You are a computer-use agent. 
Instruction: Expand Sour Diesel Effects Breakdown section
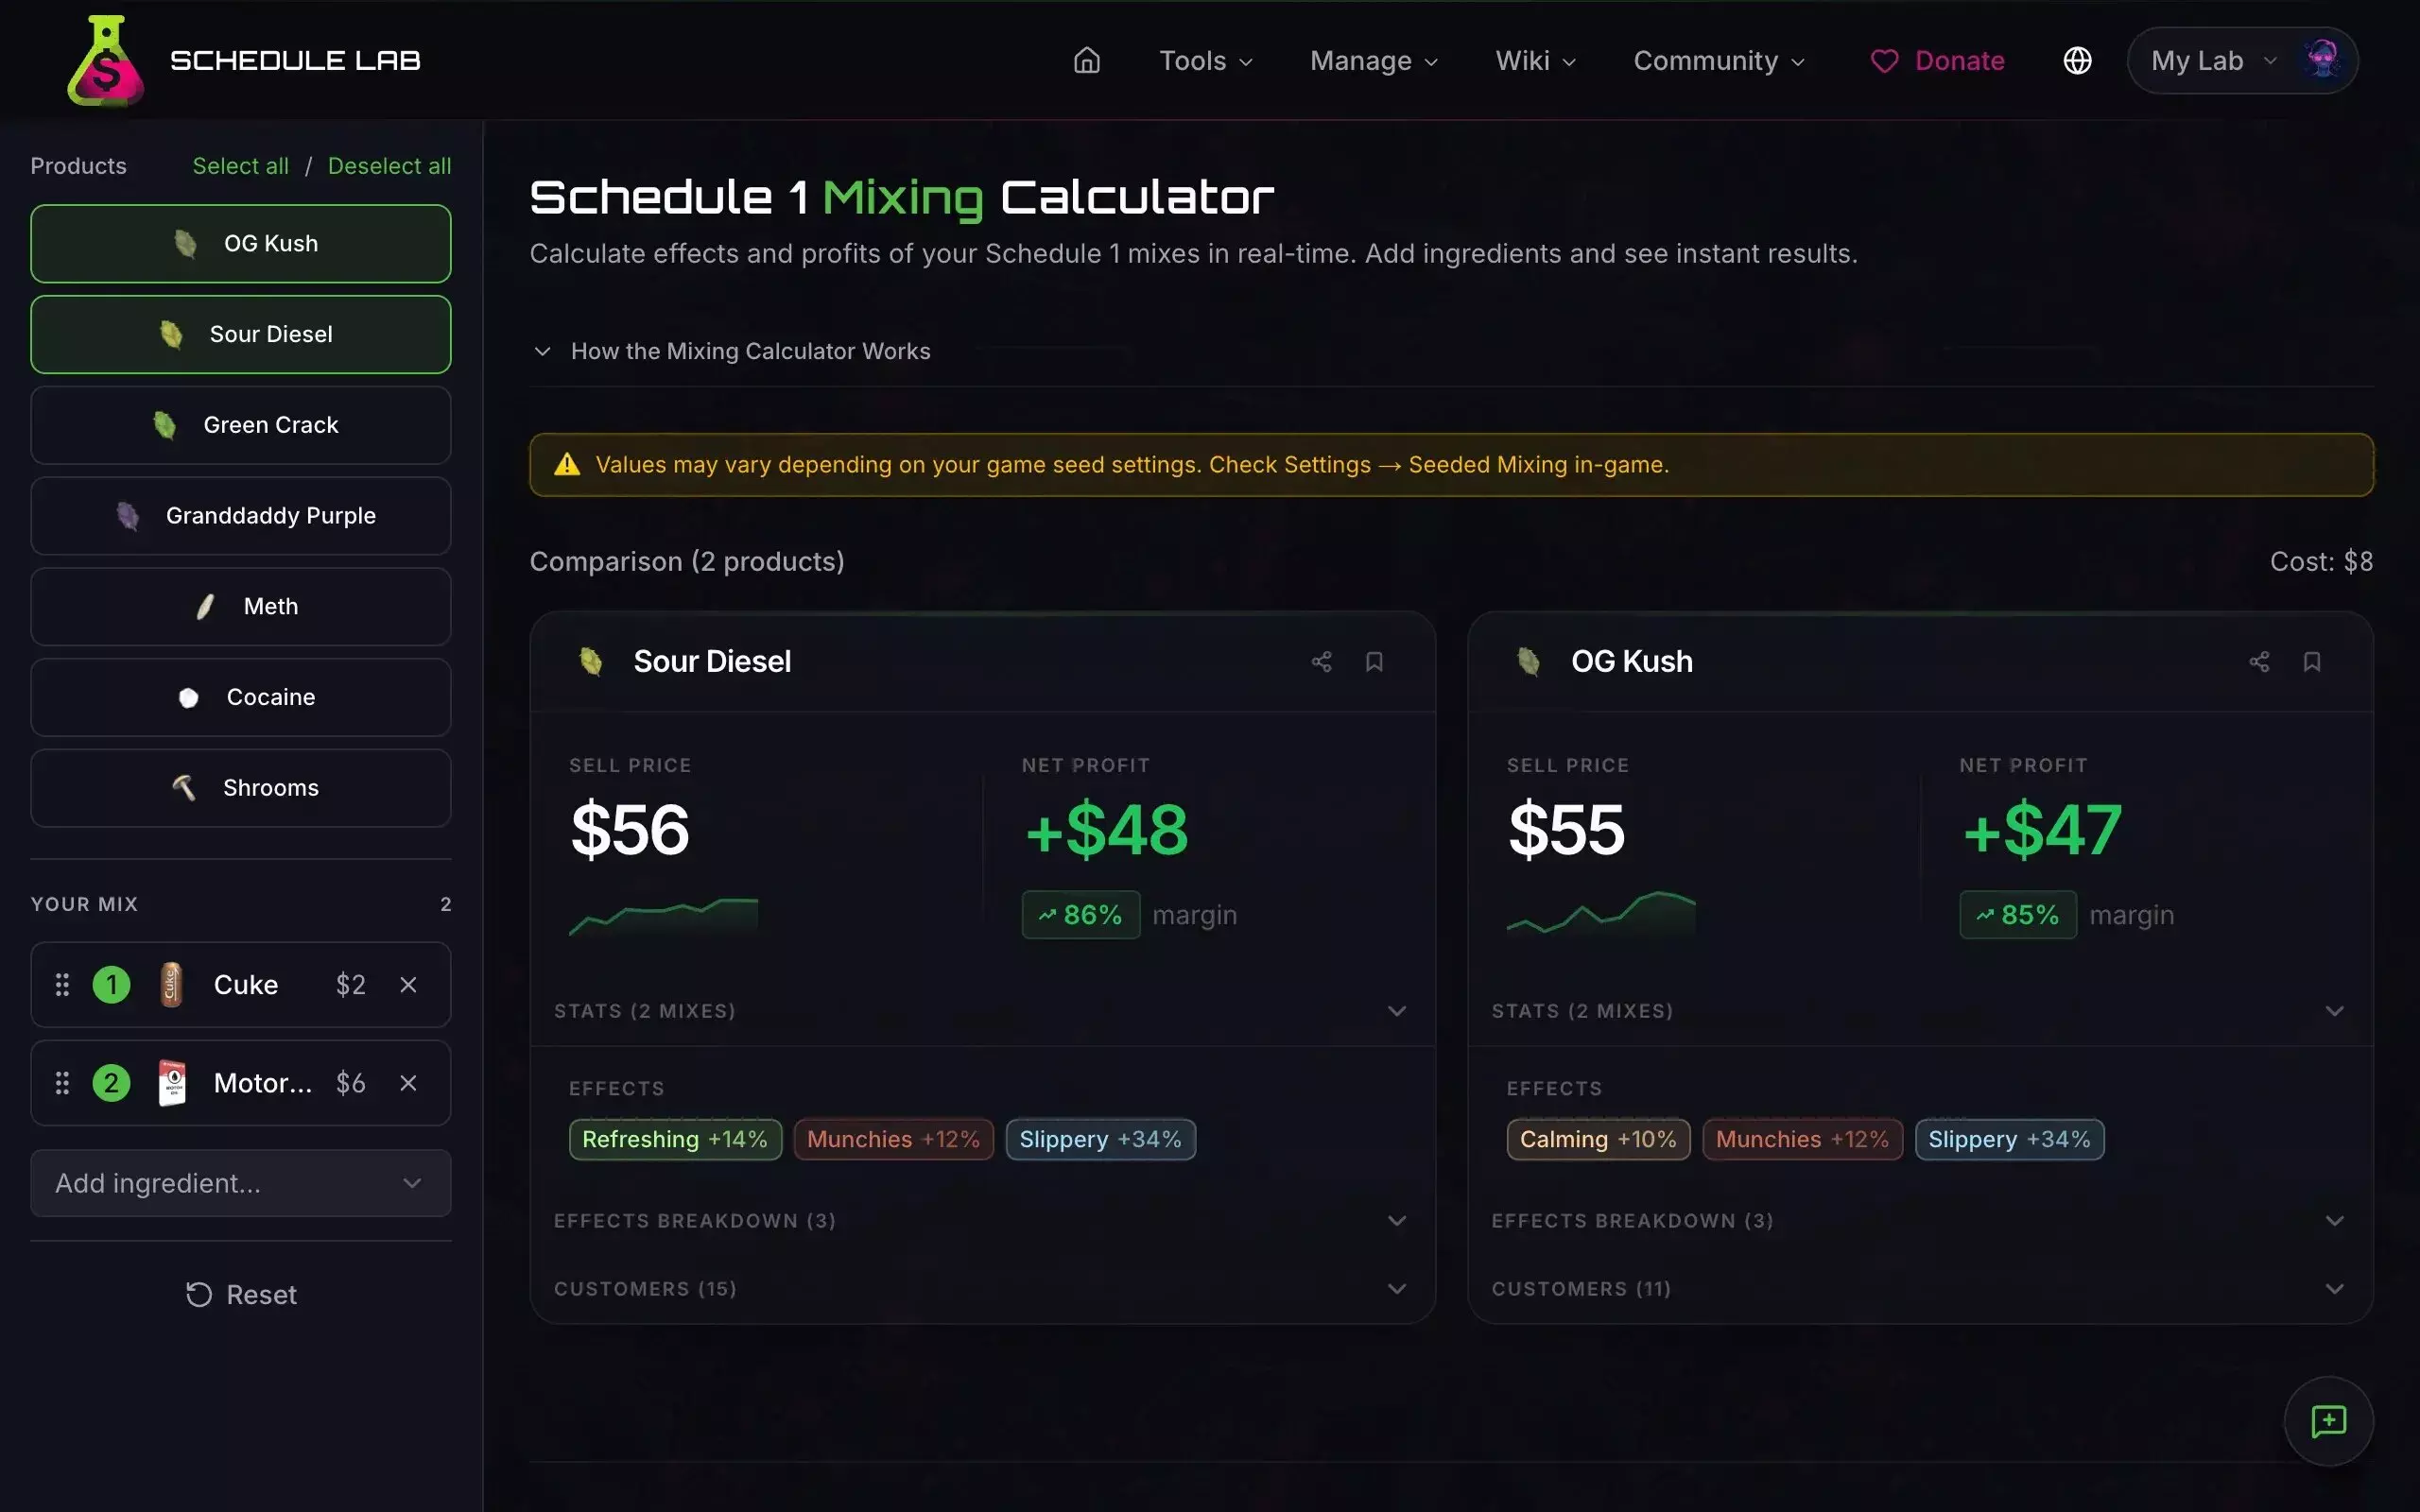point(981,1221)
